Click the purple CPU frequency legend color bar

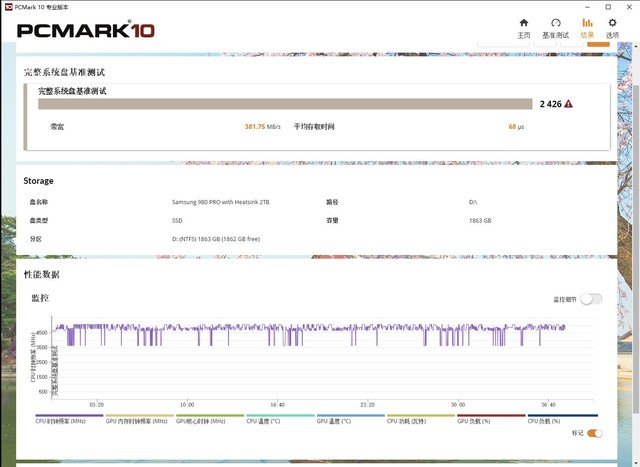[x=69, y=416]
